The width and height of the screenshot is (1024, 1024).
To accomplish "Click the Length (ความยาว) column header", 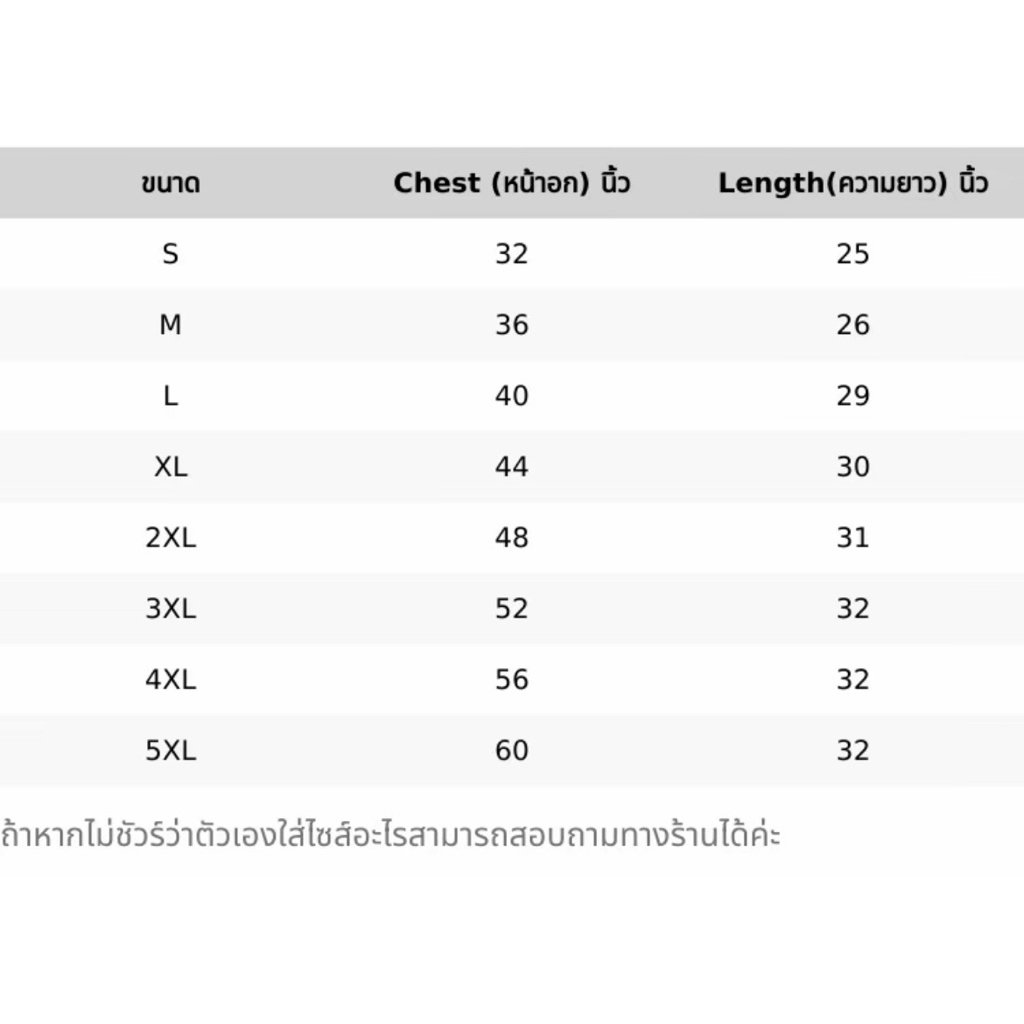I will pyautogui.click(x=853, y=182).
